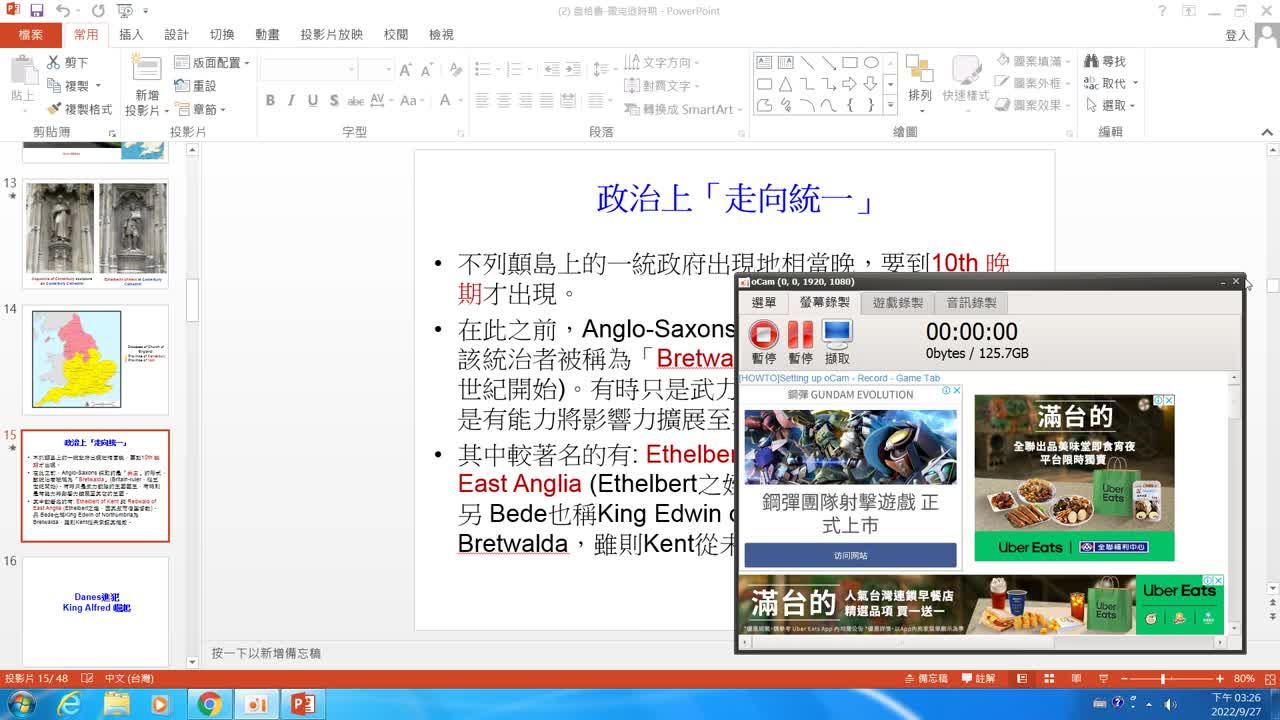Toggle Comments (註解) pane

(x=977, y=679)
